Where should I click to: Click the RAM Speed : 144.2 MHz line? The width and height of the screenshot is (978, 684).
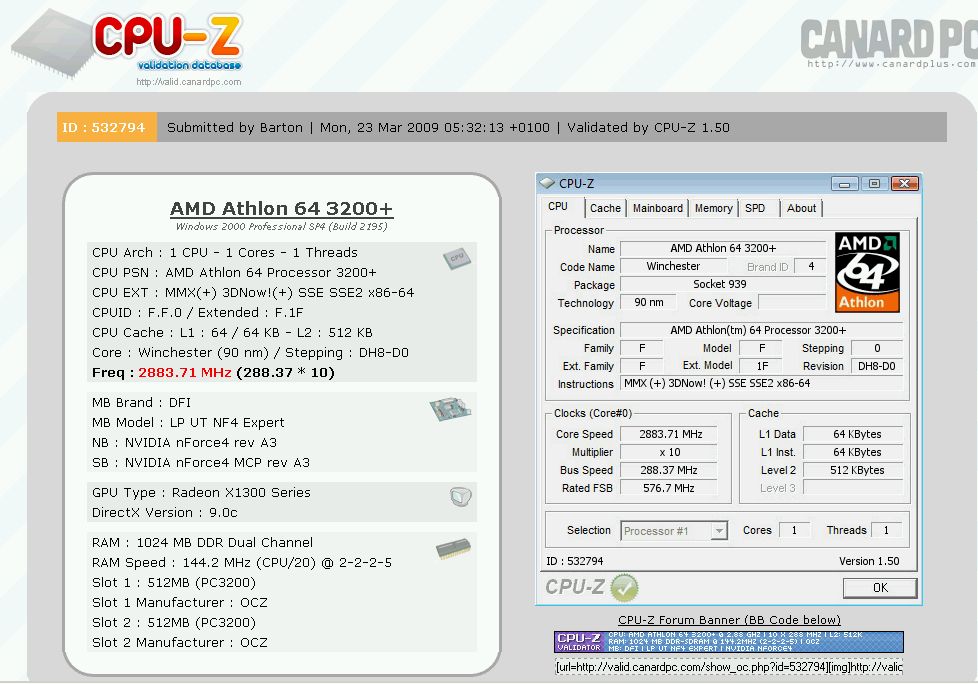point(241,562)
